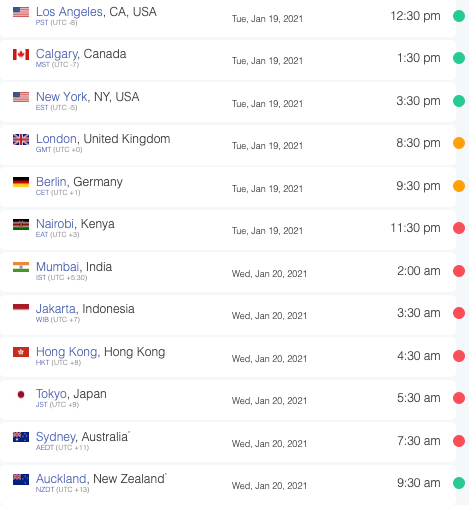Click the Indian flag beside Mumbai

tap(21, 267)
